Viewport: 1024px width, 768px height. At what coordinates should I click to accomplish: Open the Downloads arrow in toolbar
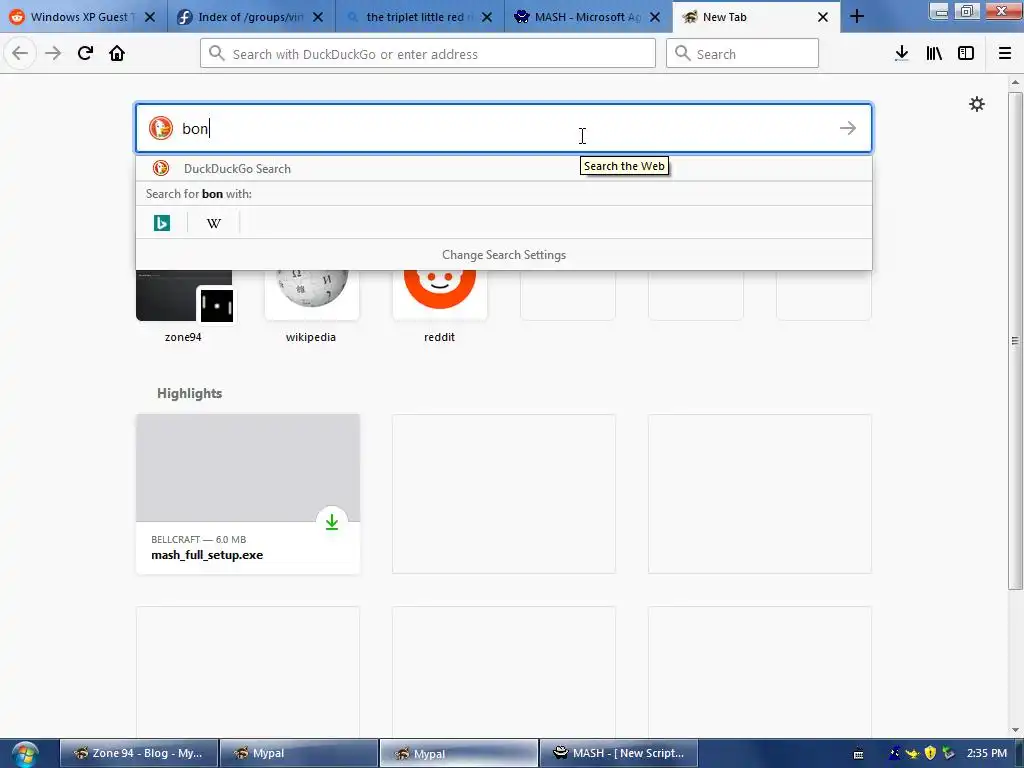pyautogui.click(x=902, y=53)
